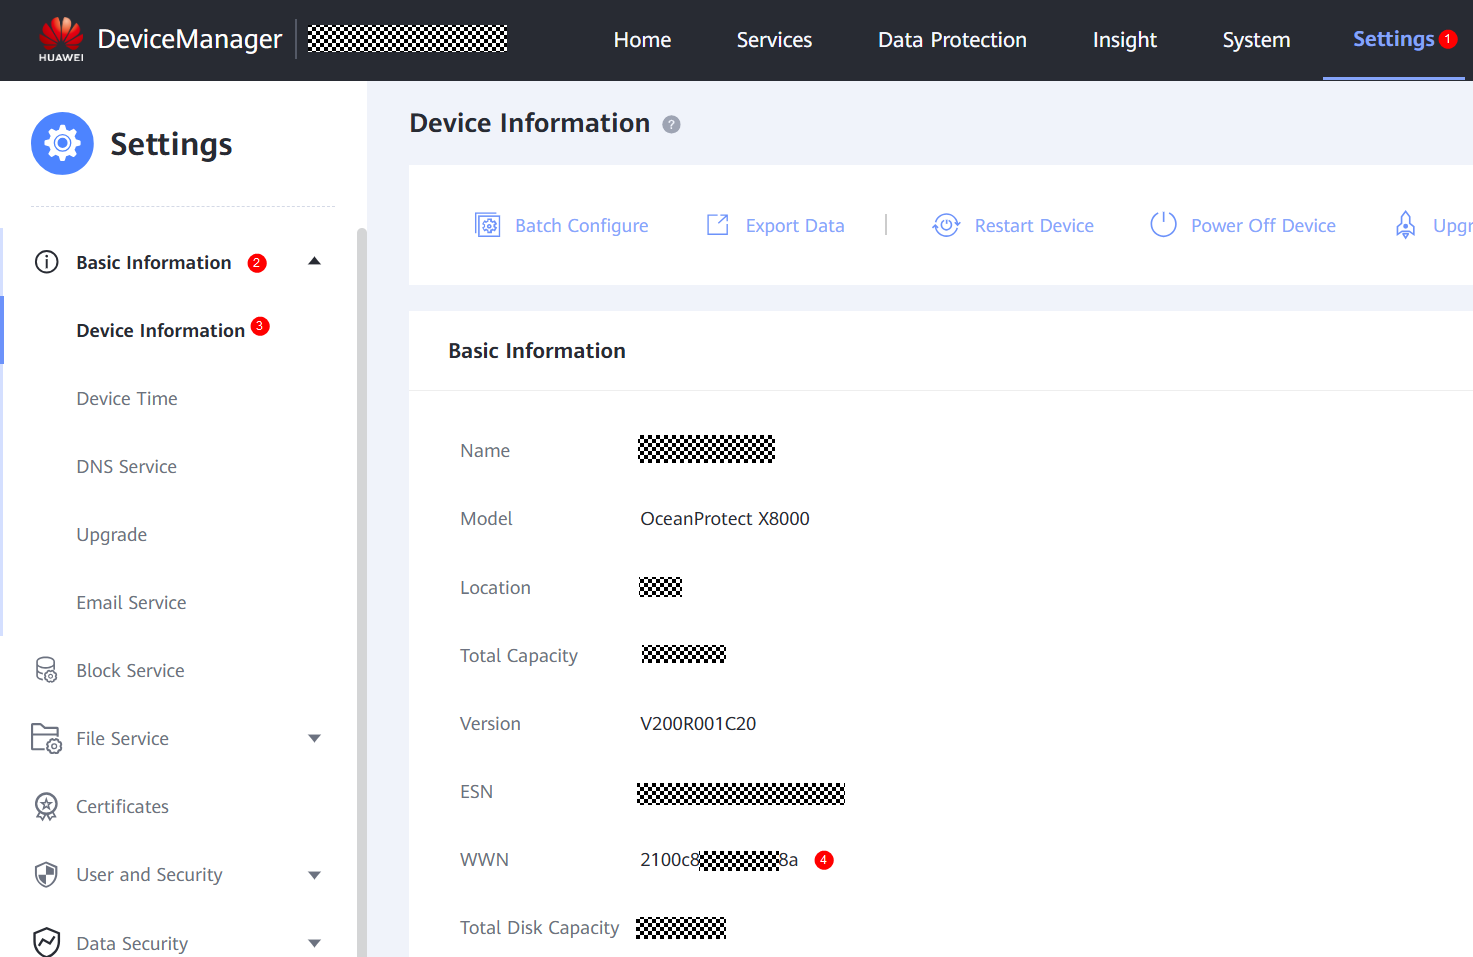1473x957 pixels.
Task: Select Device Information in the sidebar
Action: 161,330
